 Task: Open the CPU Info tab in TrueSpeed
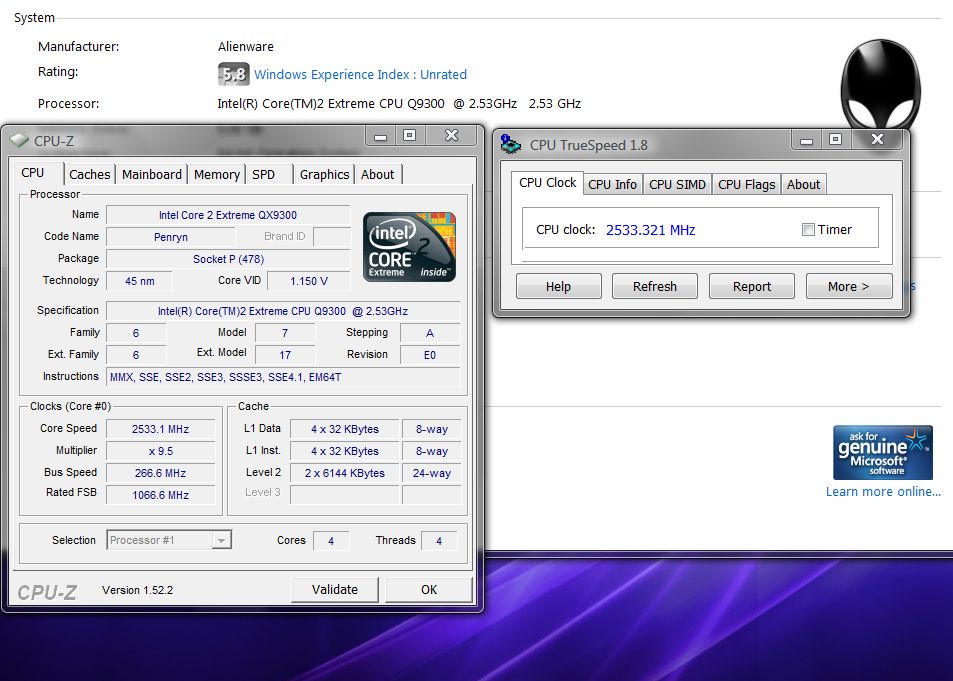point(612,184)
